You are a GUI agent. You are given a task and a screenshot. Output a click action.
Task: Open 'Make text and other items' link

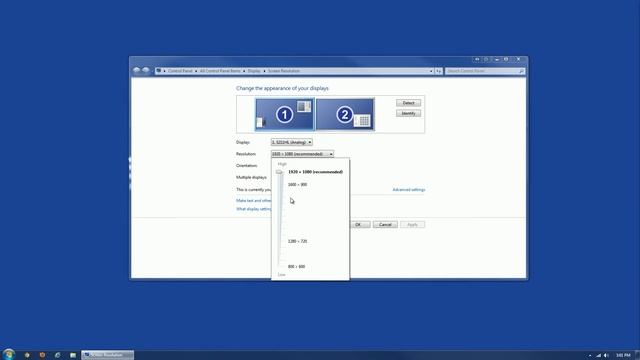pos(253,201)
